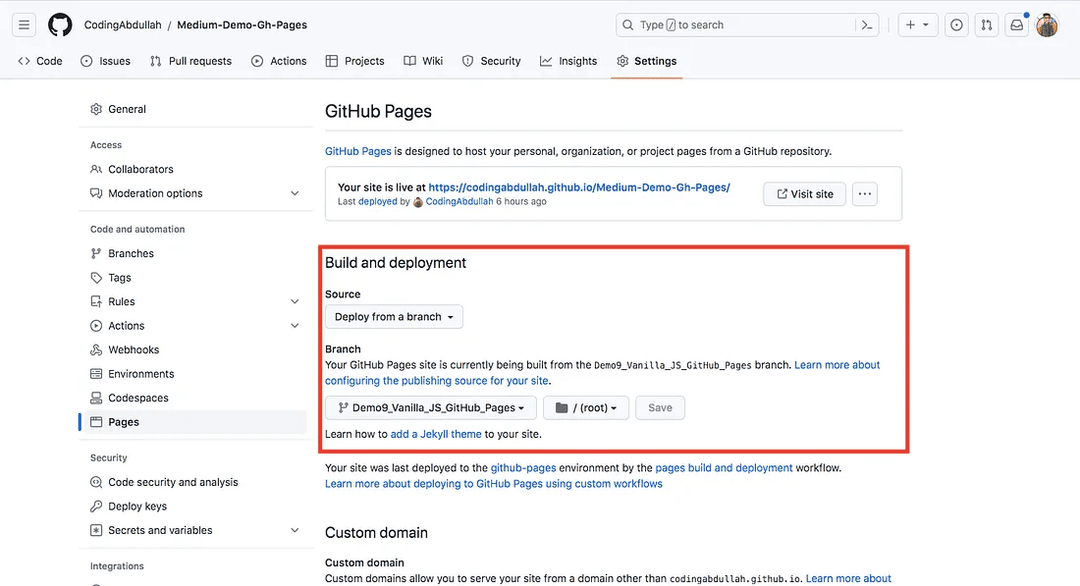The image size is (1080, 586).
Task: Open pull requests icon in header
Action: pos(986,25)
